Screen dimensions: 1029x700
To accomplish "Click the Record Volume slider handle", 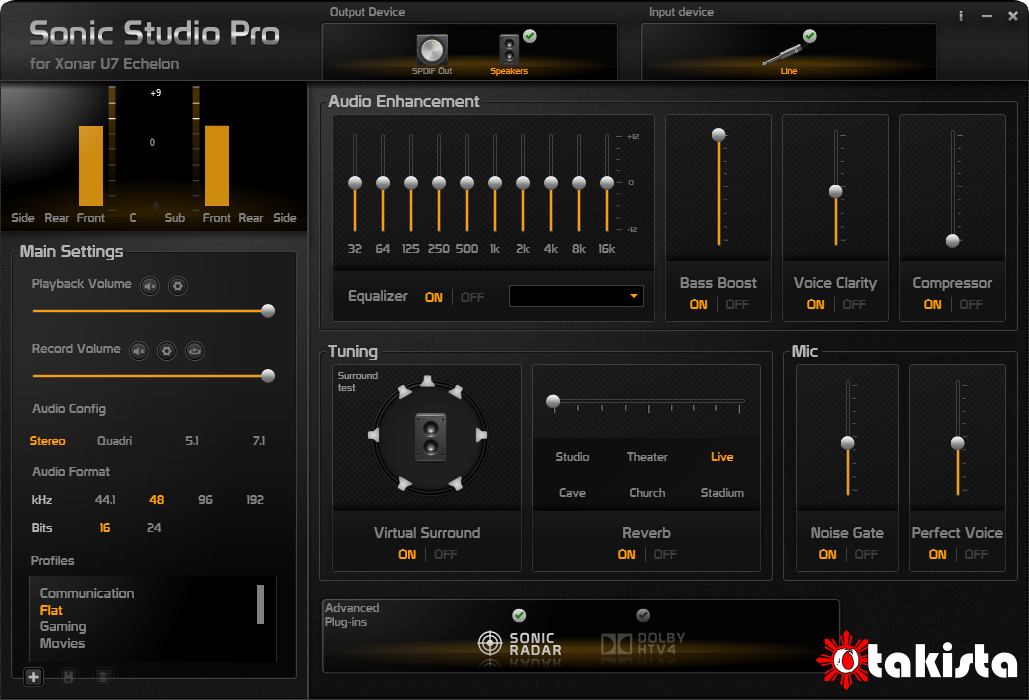I will tap(268, 376).
